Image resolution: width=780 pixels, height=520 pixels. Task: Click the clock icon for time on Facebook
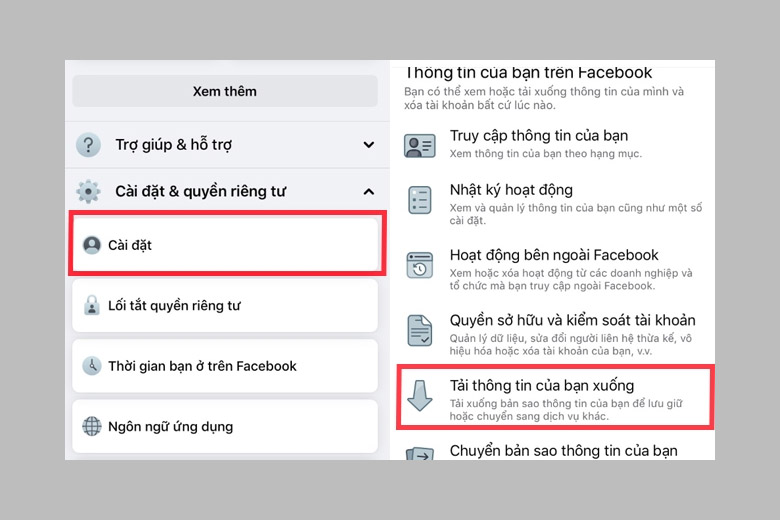92,366
